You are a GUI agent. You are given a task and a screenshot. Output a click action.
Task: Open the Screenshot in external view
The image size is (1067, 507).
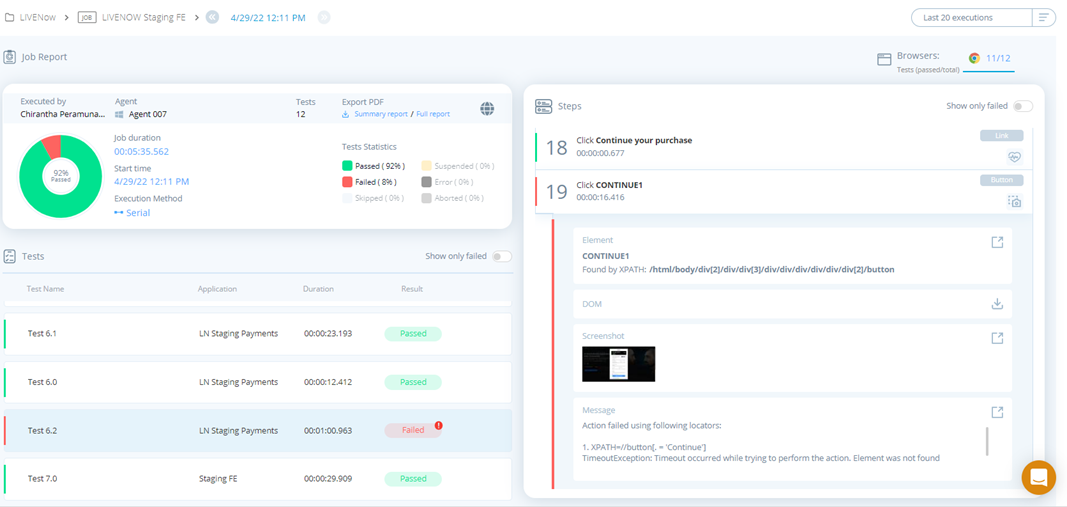coord(997,338)
